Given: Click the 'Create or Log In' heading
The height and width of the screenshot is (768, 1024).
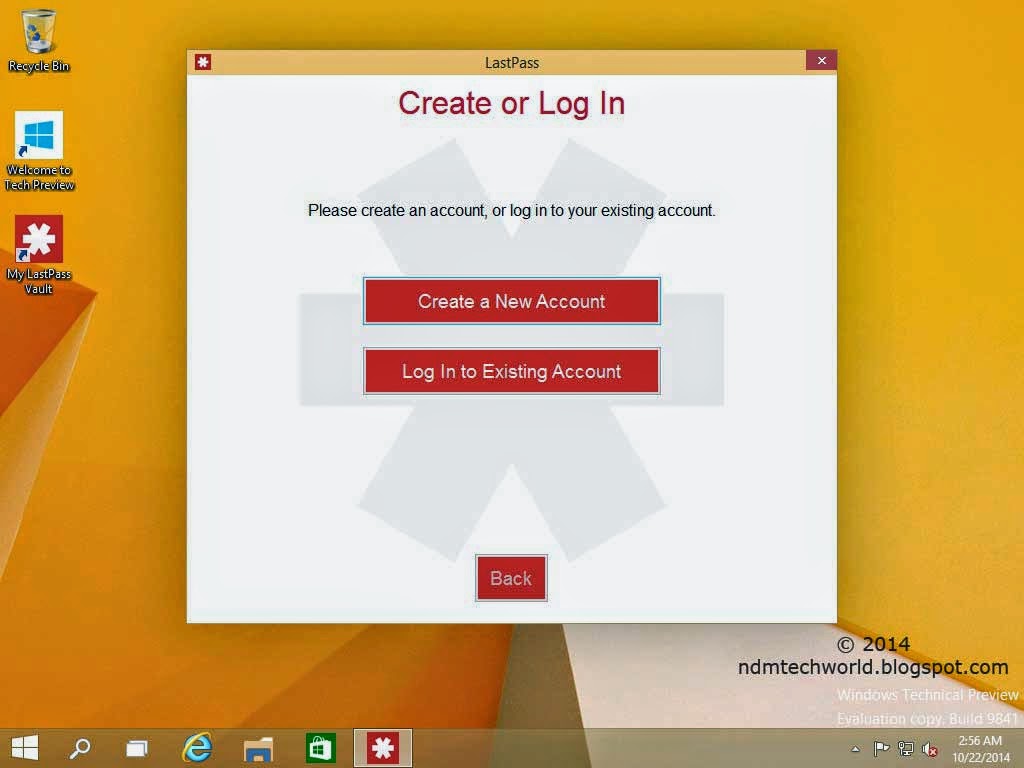Looking at the screenshot, I should coord(511,103).
